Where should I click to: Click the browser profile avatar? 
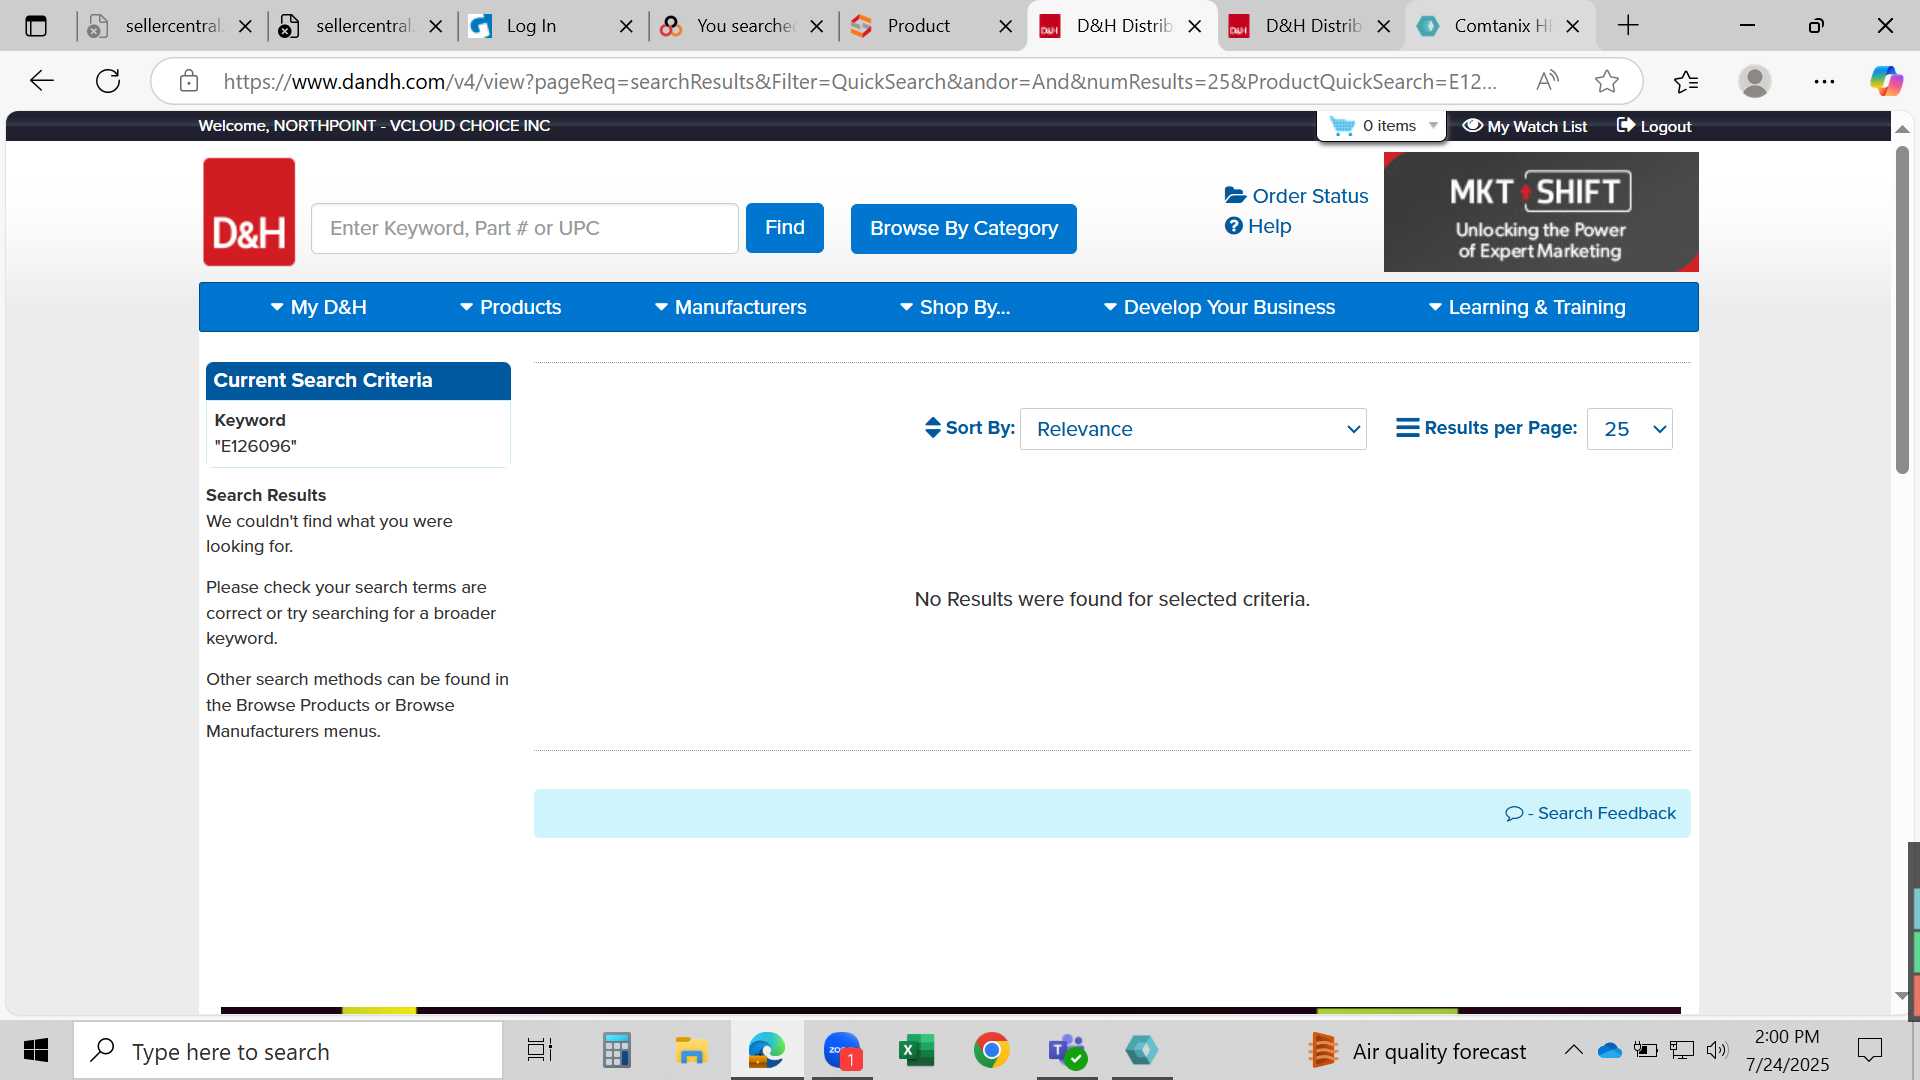[x=1755, y=81]
